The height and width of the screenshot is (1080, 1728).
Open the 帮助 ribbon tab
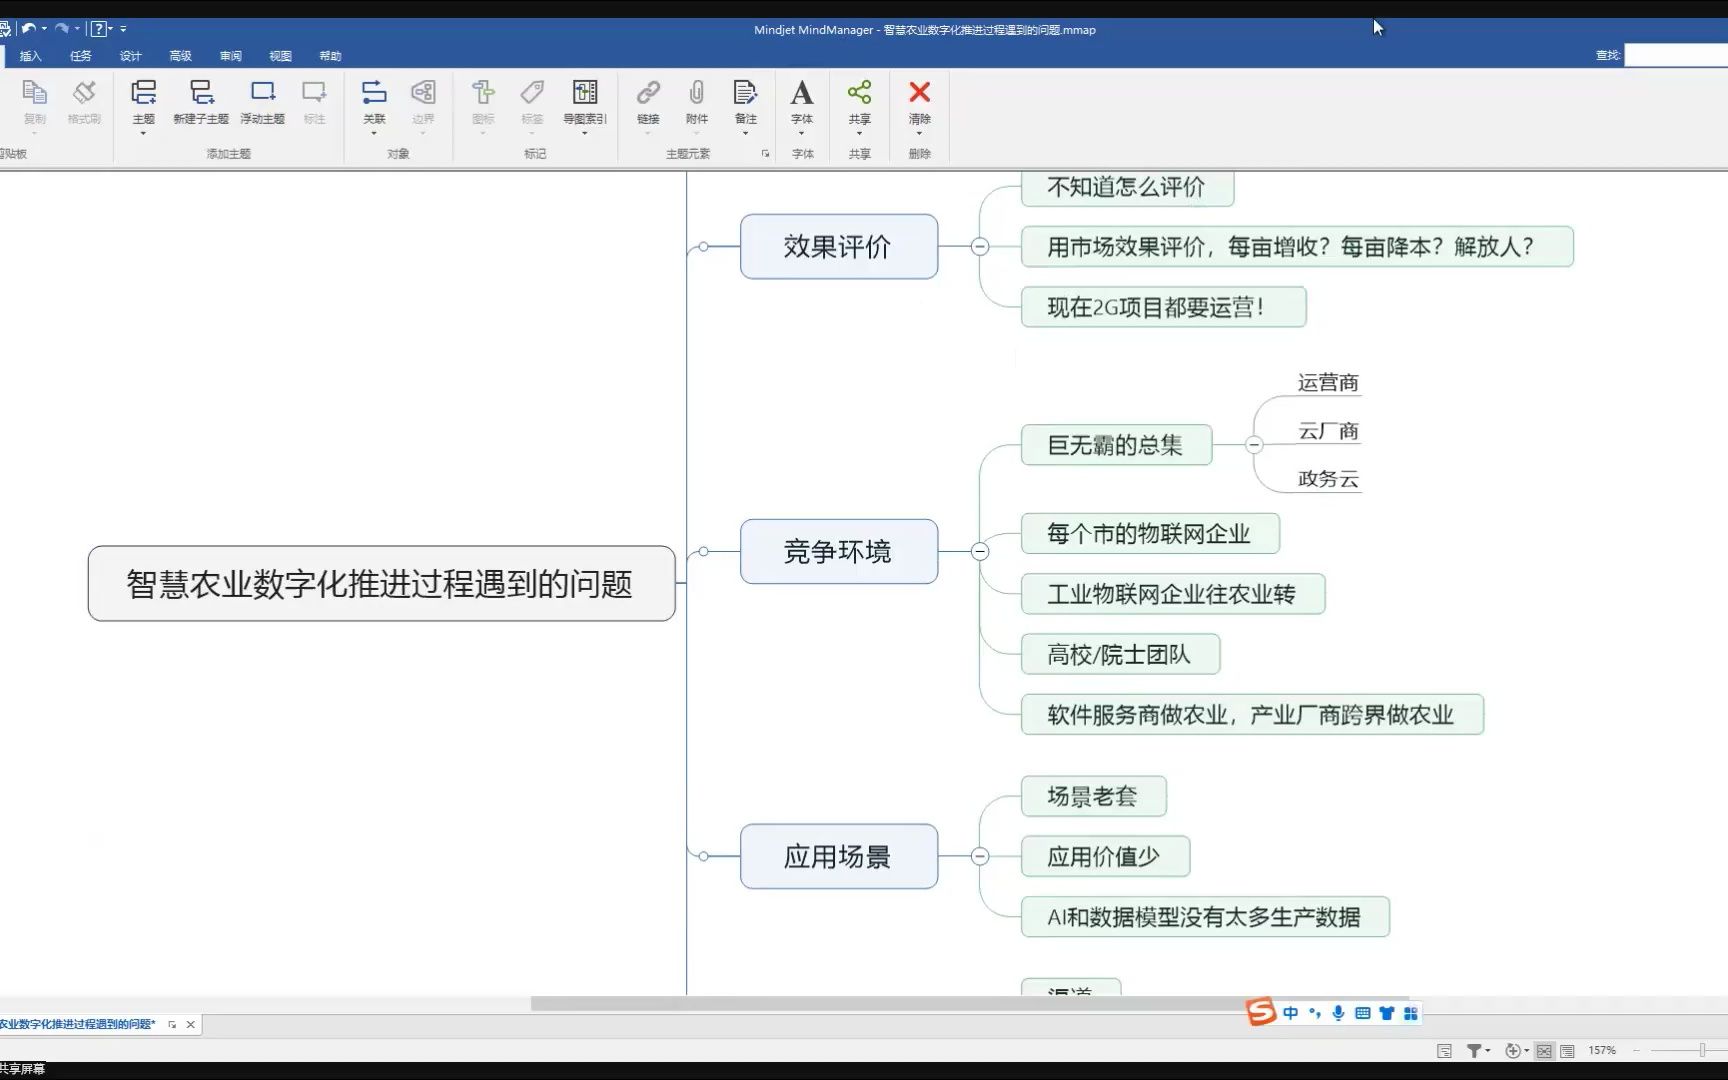331,56
